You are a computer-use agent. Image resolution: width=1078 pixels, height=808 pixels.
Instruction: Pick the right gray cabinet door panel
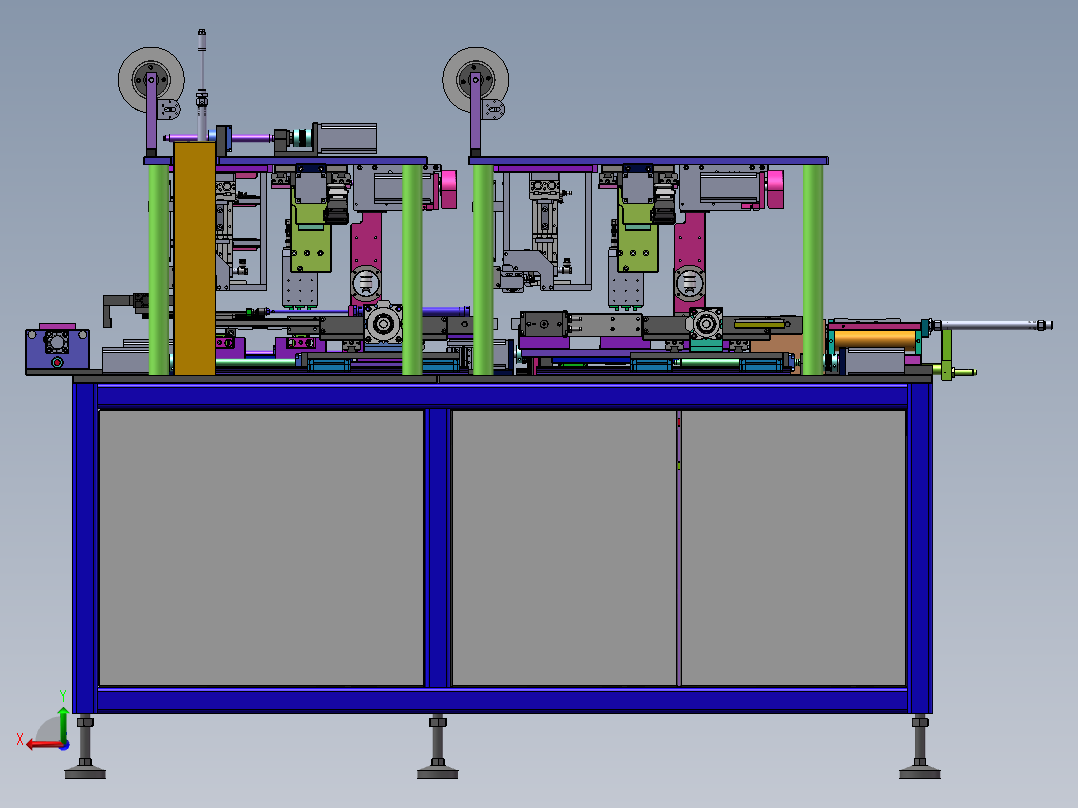[x=793, y=547]
